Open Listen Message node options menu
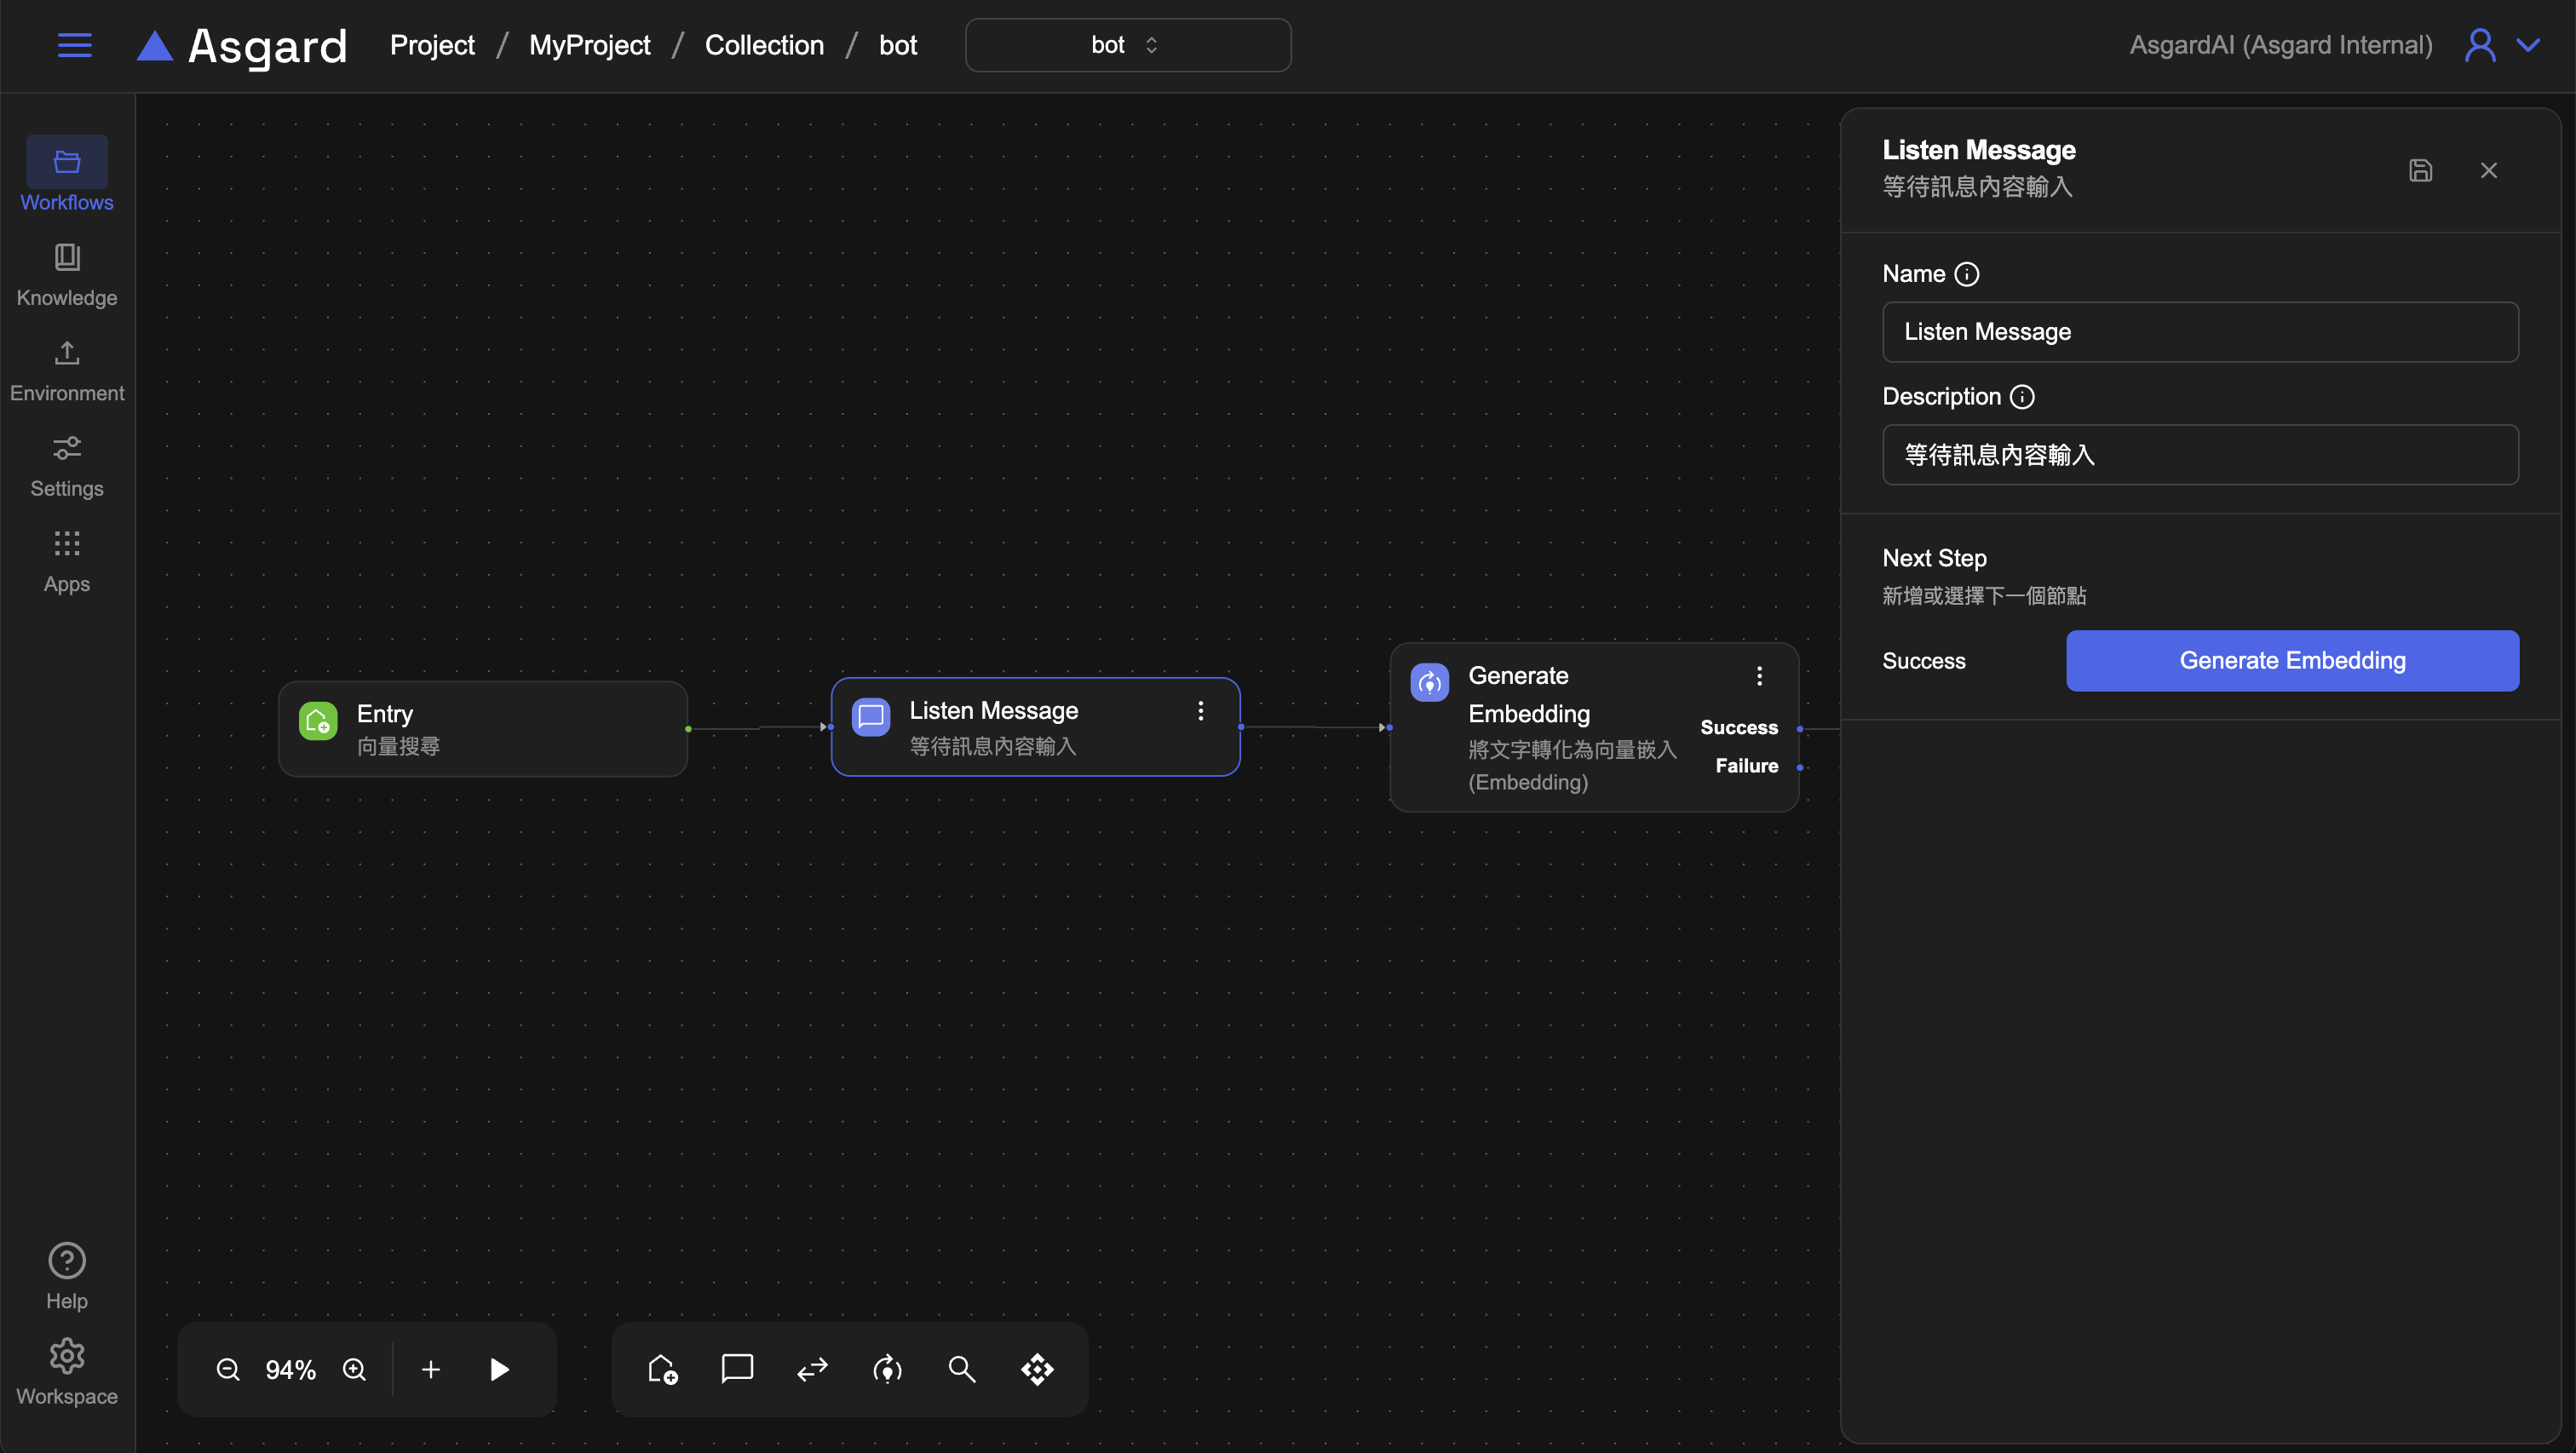This screenshot has height=1453, width=2576. 1200,711
